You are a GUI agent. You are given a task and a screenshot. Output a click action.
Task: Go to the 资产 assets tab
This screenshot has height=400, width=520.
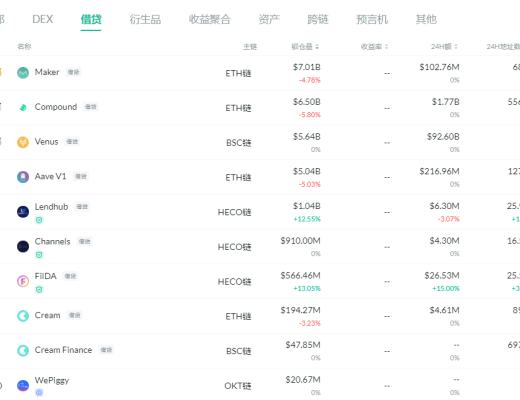269,19
